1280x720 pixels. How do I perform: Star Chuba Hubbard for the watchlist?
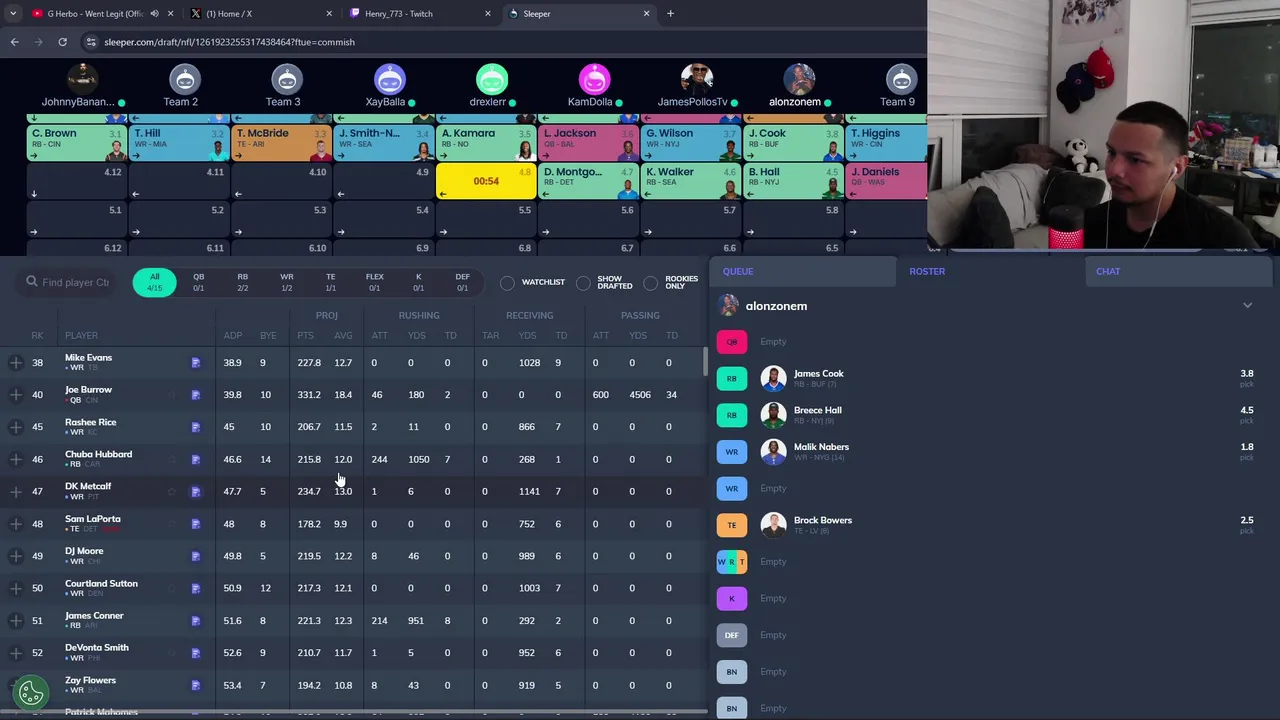[x=172, y=459]
